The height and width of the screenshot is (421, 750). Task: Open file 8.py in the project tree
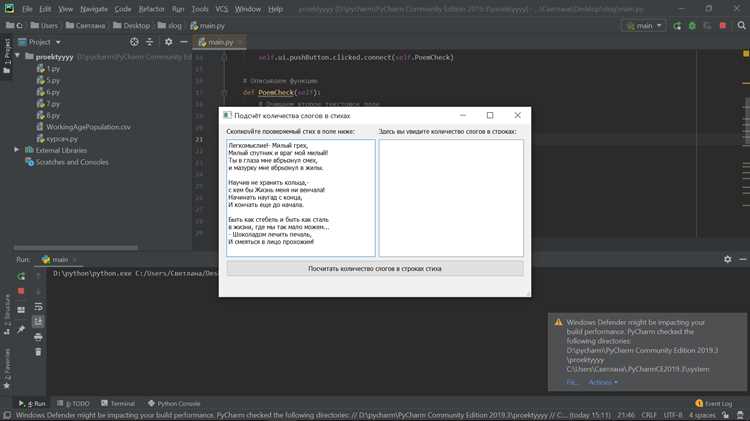point(48,115)
